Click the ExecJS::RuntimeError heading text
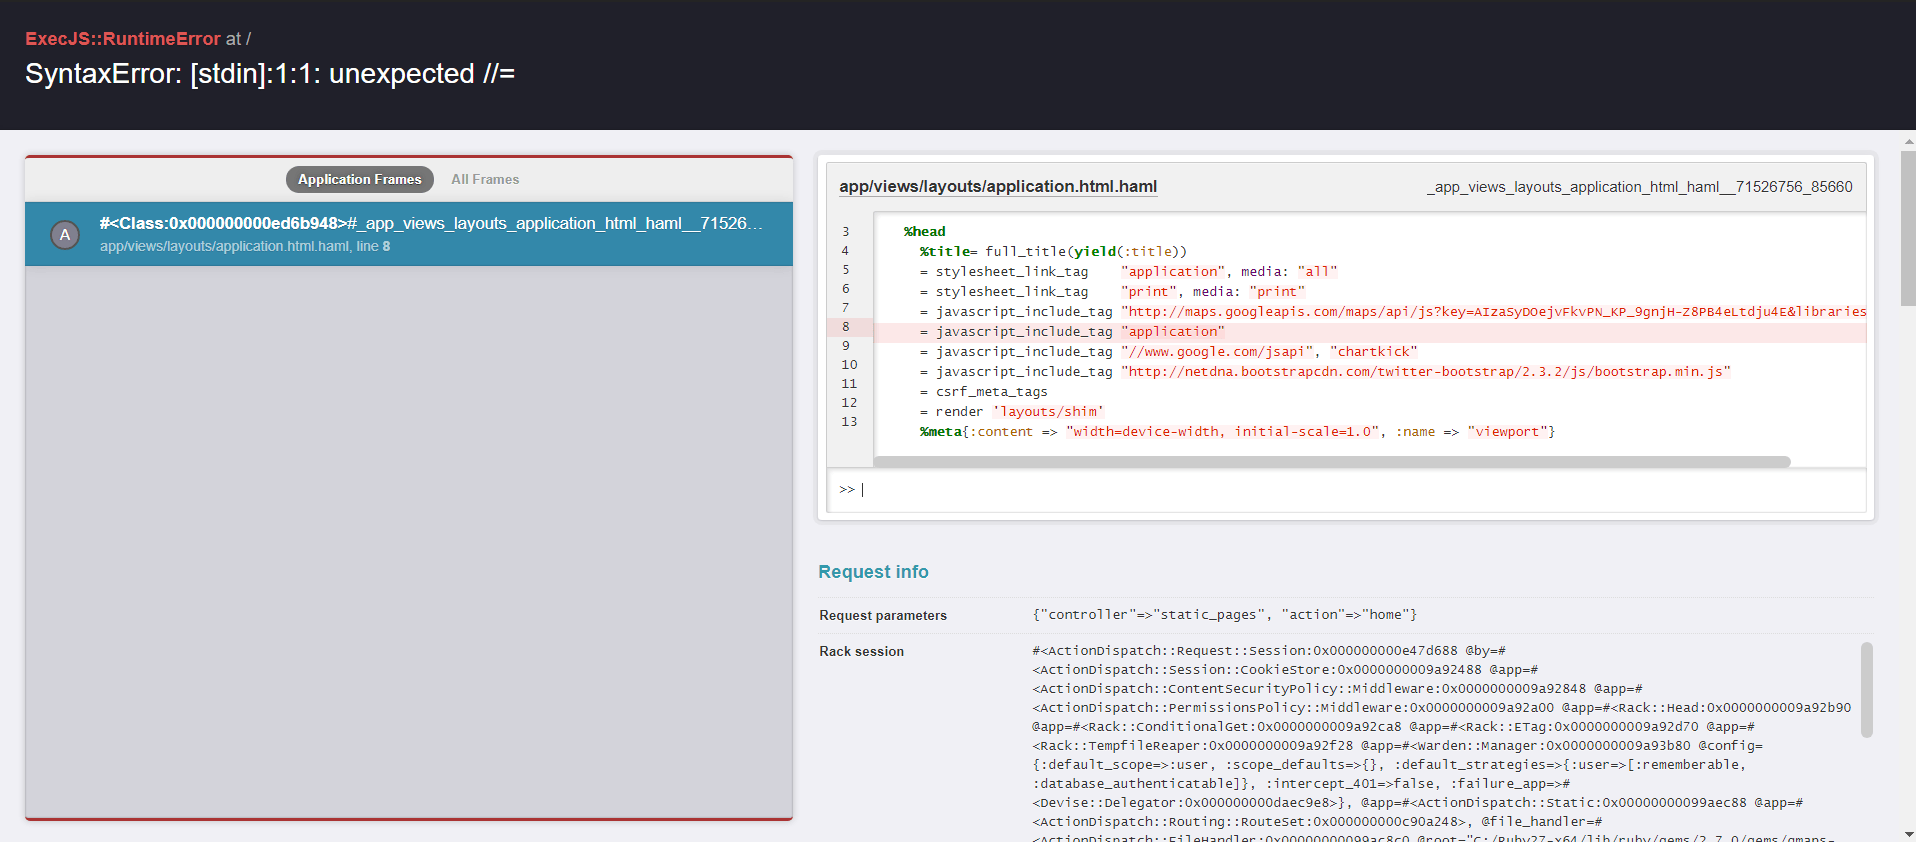Image resolution: width=1916 pixels, height=842 pixels. [x=123, y=39]
